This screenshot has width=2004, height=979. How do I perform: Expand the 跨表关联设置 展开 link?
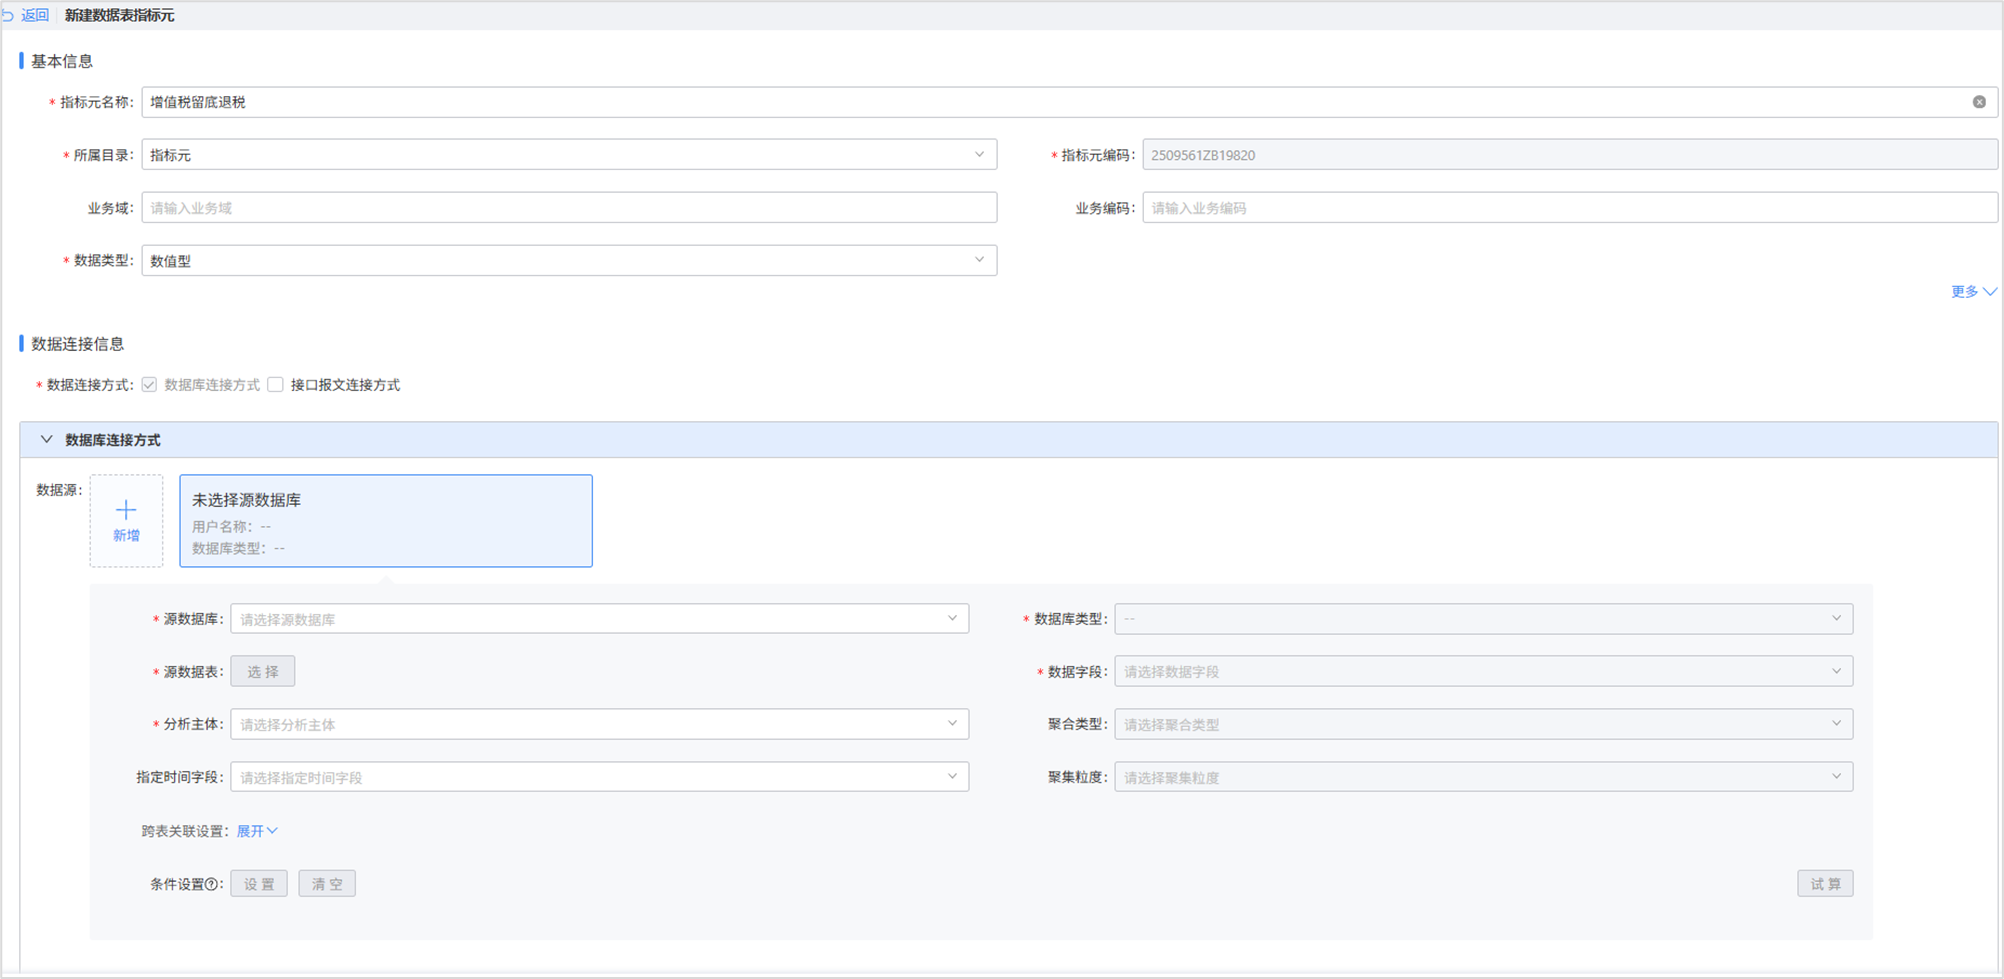point(257,831)
